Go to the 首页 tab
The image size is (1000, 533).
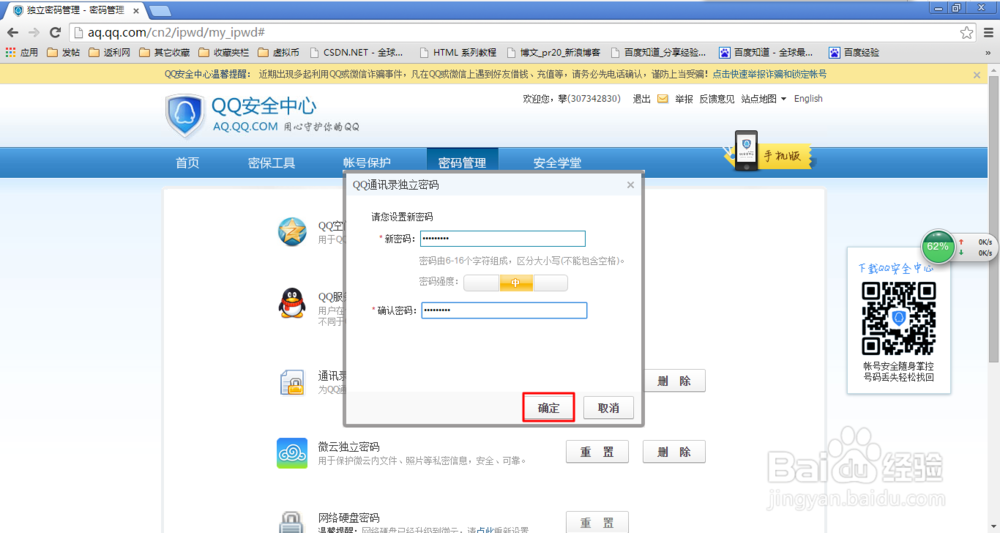[x=188, y=163]
